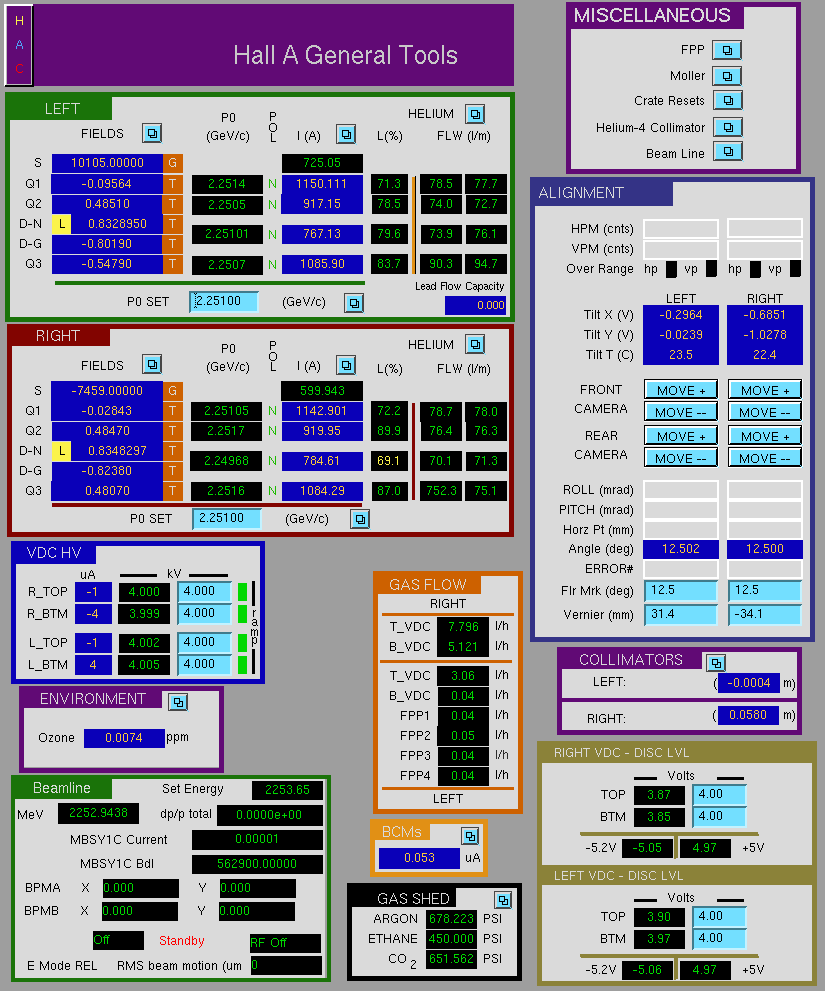
Task: Click LEFT Angle (deg) value 12.502
Action: 681,549
